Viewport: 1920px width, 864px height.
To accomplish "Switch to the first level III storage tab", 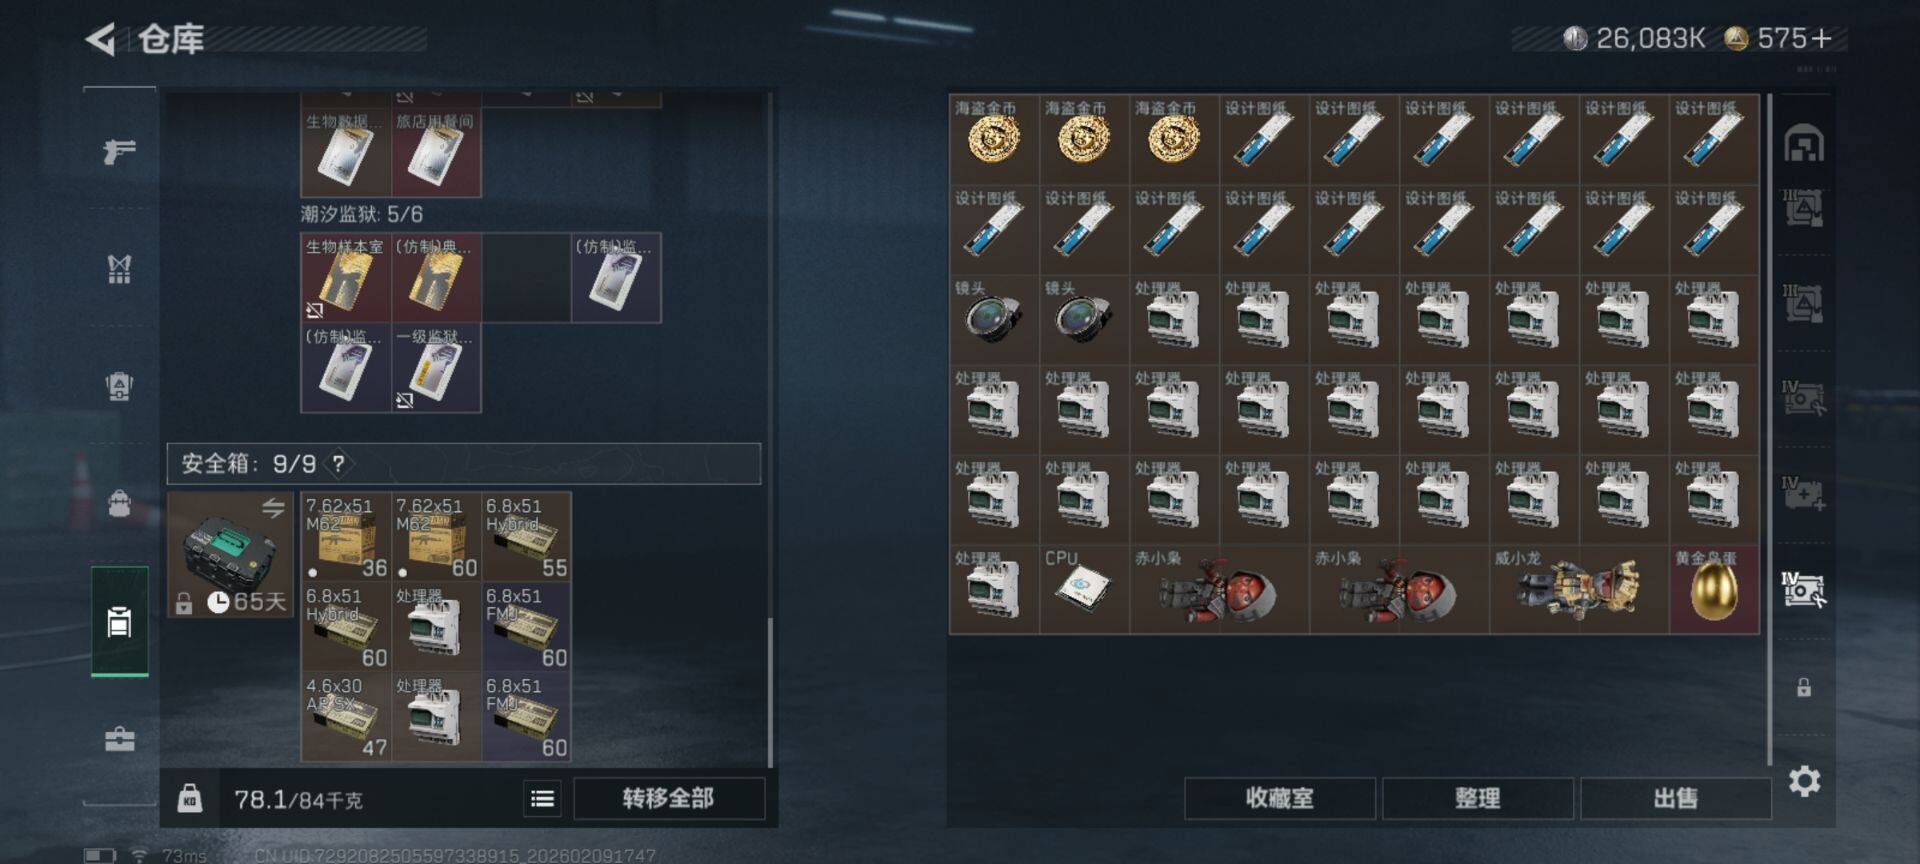I will pos(1804,208).
